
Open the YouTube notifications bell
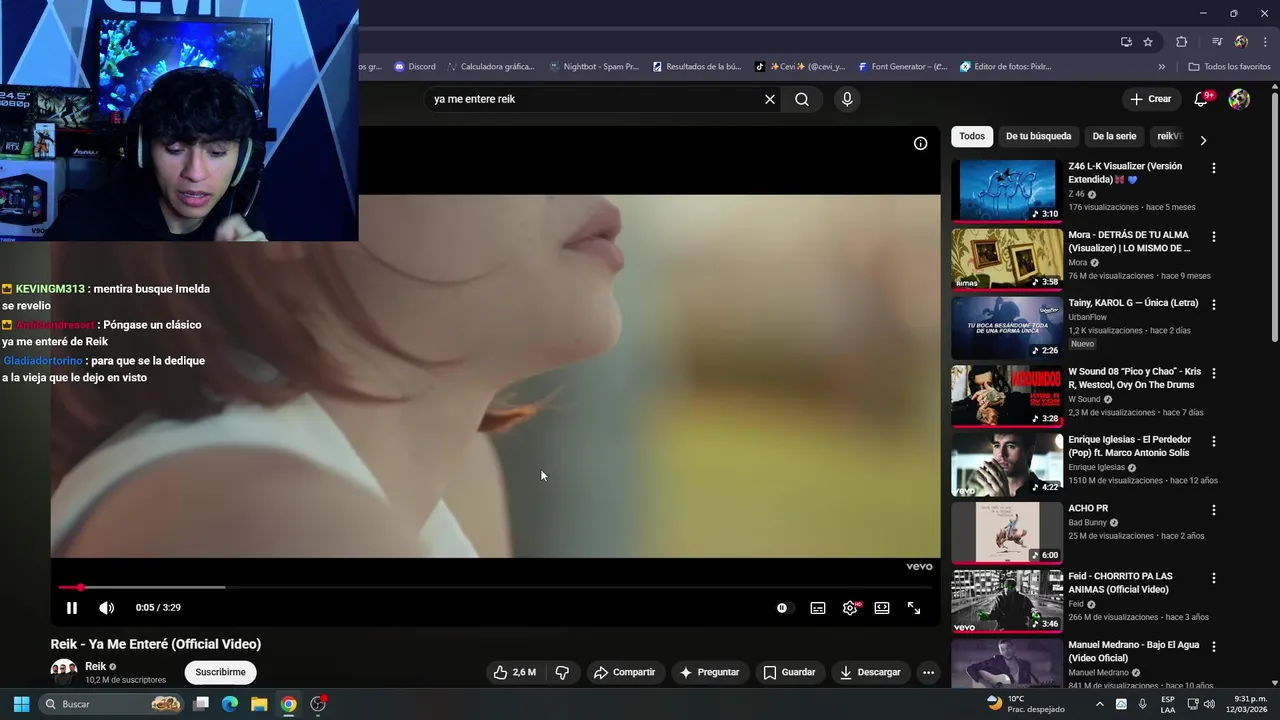pos(1202,99)
